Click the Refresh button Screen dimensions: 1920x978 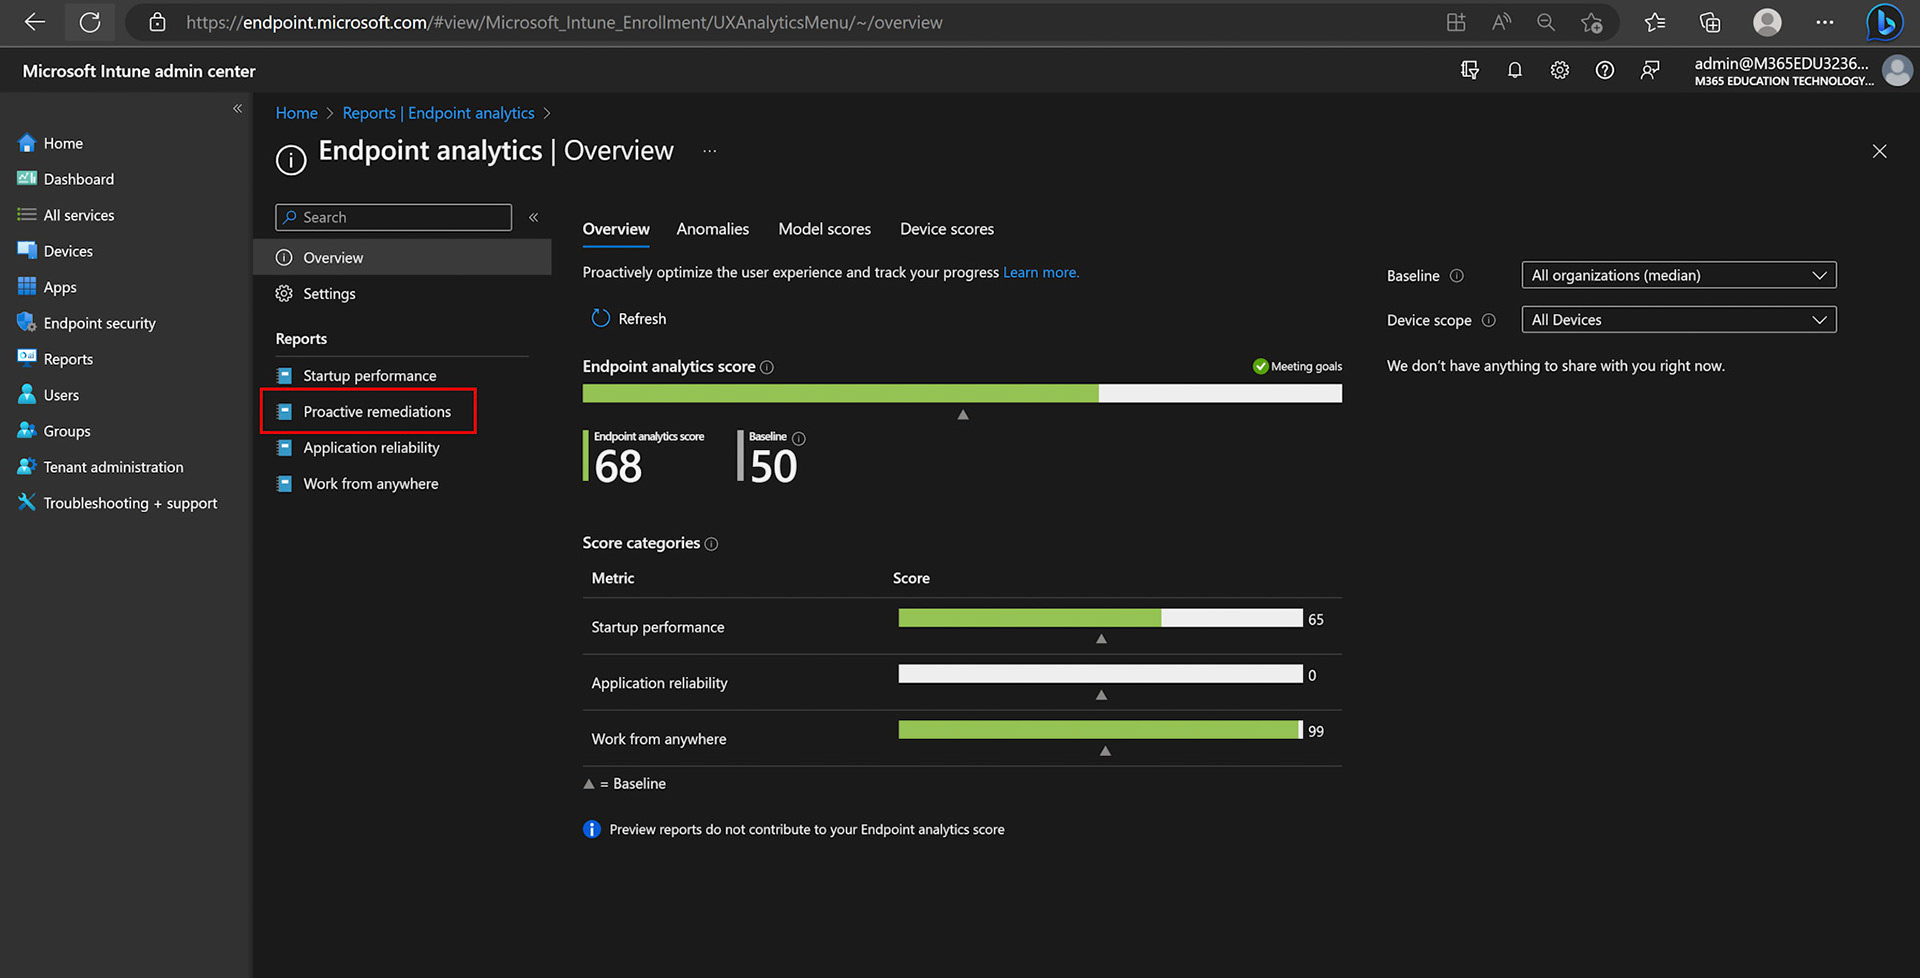[x=629, y=318]
